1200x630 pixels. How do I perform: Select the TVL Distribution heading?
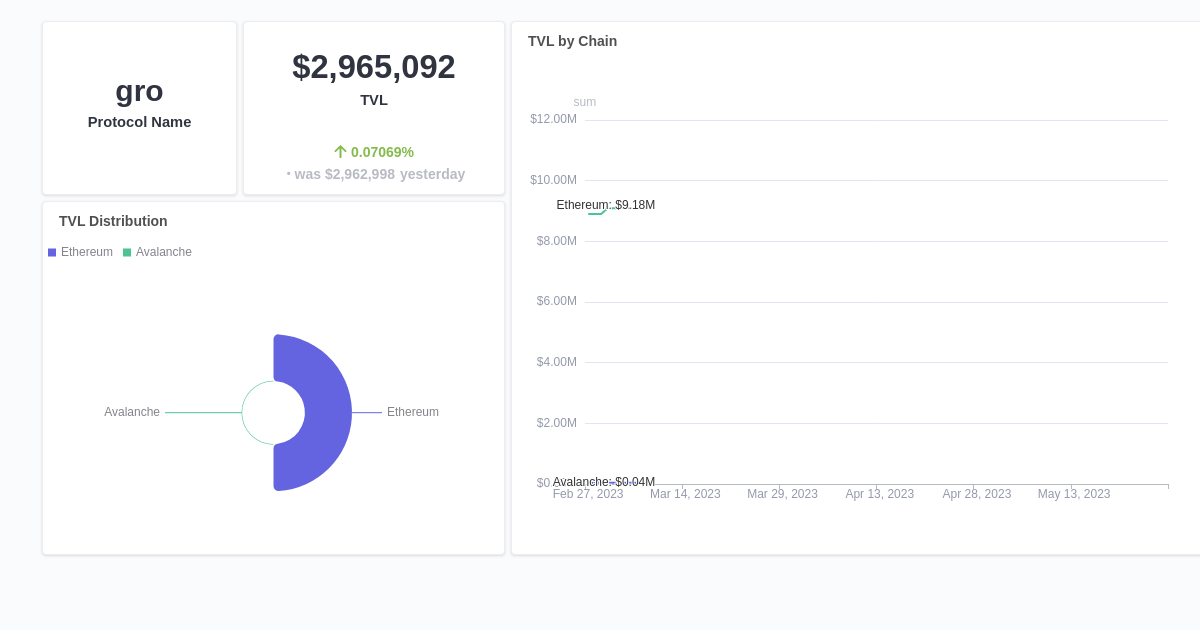[x=113, y=221]
